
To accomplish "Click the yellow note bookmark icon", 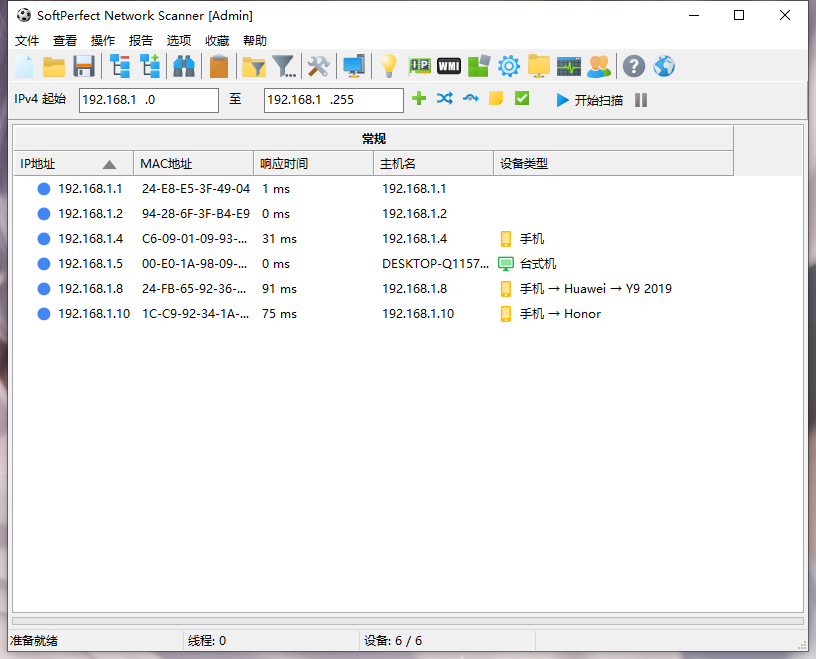I will 496,98.
